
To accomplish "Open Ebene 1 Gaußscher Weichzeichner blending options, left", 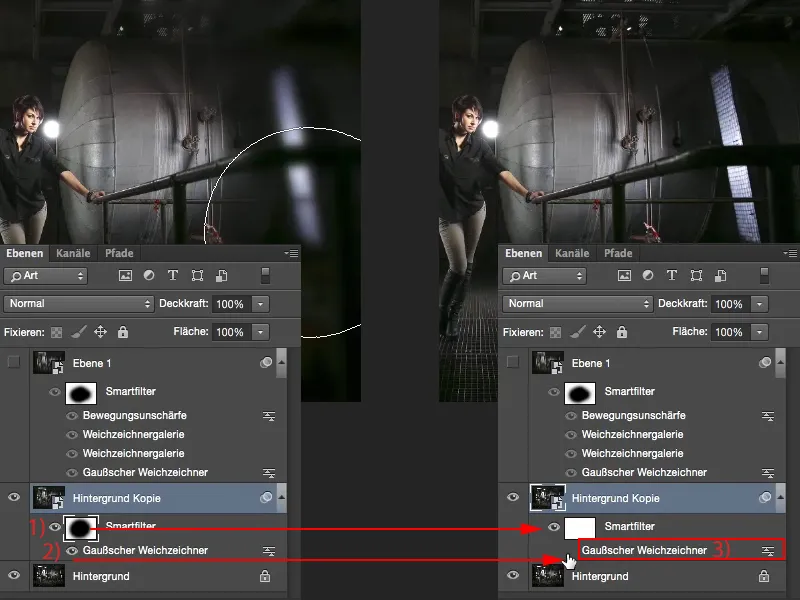I will click(269, 473).
